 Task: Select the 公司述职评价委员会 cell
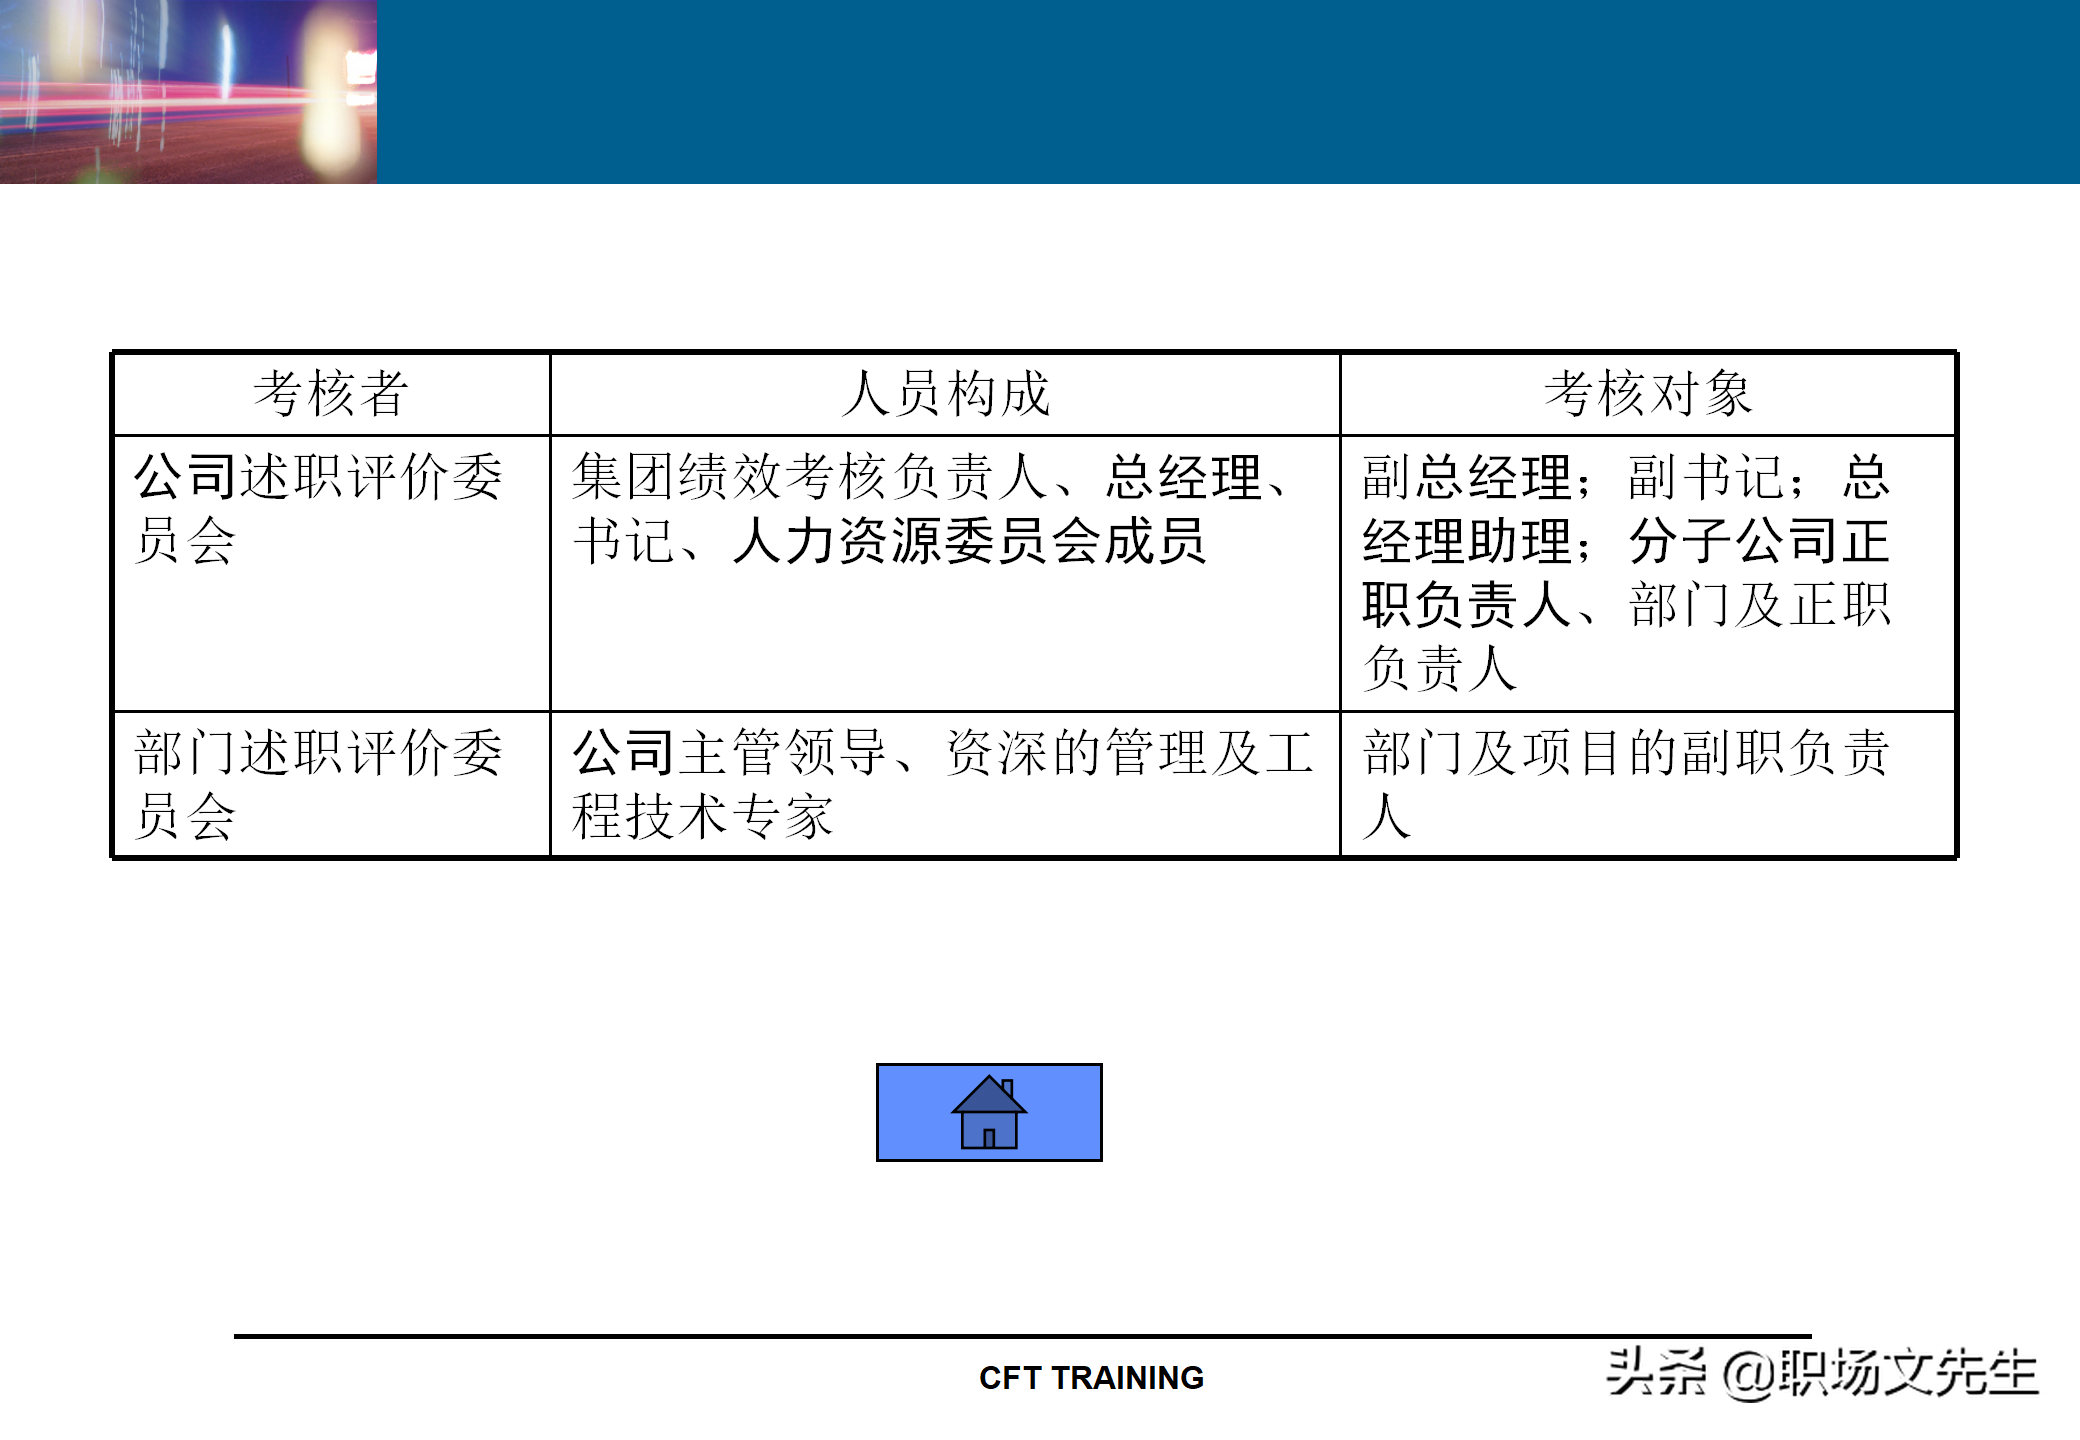pos(318,508)
